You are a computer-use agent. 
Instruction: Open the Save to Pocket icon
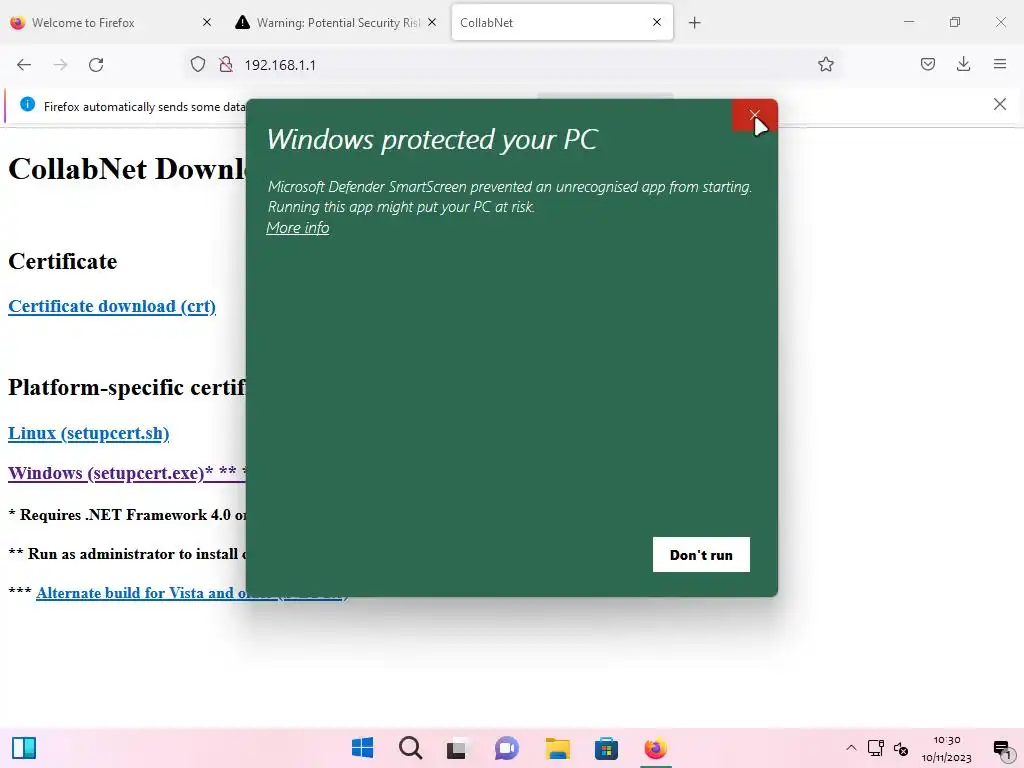pyautogui.click(x=927, y=64)
